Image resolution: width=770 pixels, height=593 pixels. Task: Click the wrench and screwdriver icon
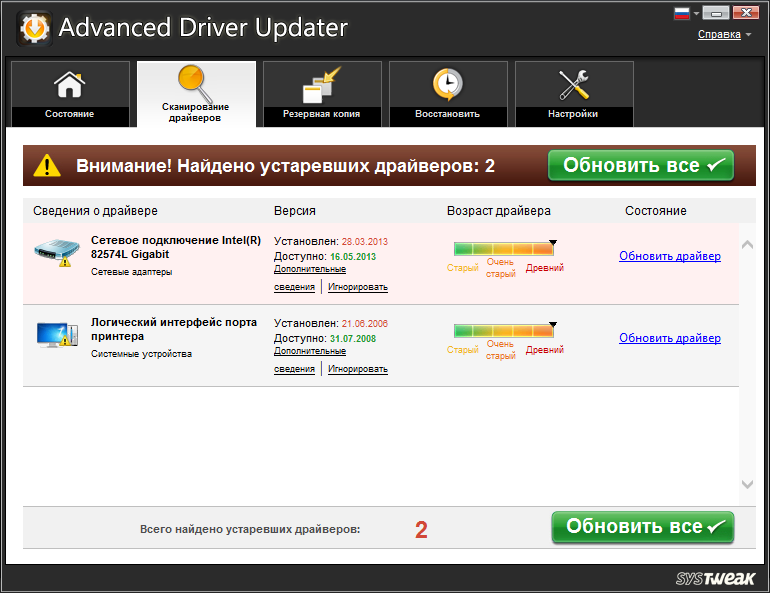tap(573, 84)
